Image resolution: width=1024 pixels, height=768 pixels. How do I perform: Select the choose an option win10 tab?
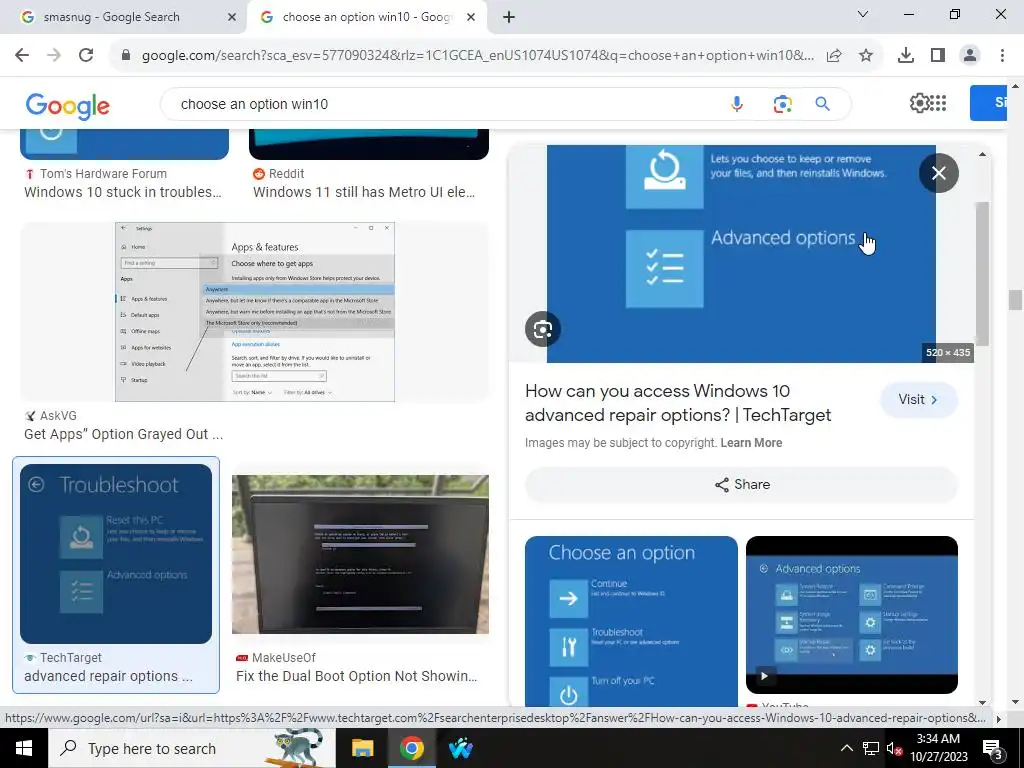[366, 17]
